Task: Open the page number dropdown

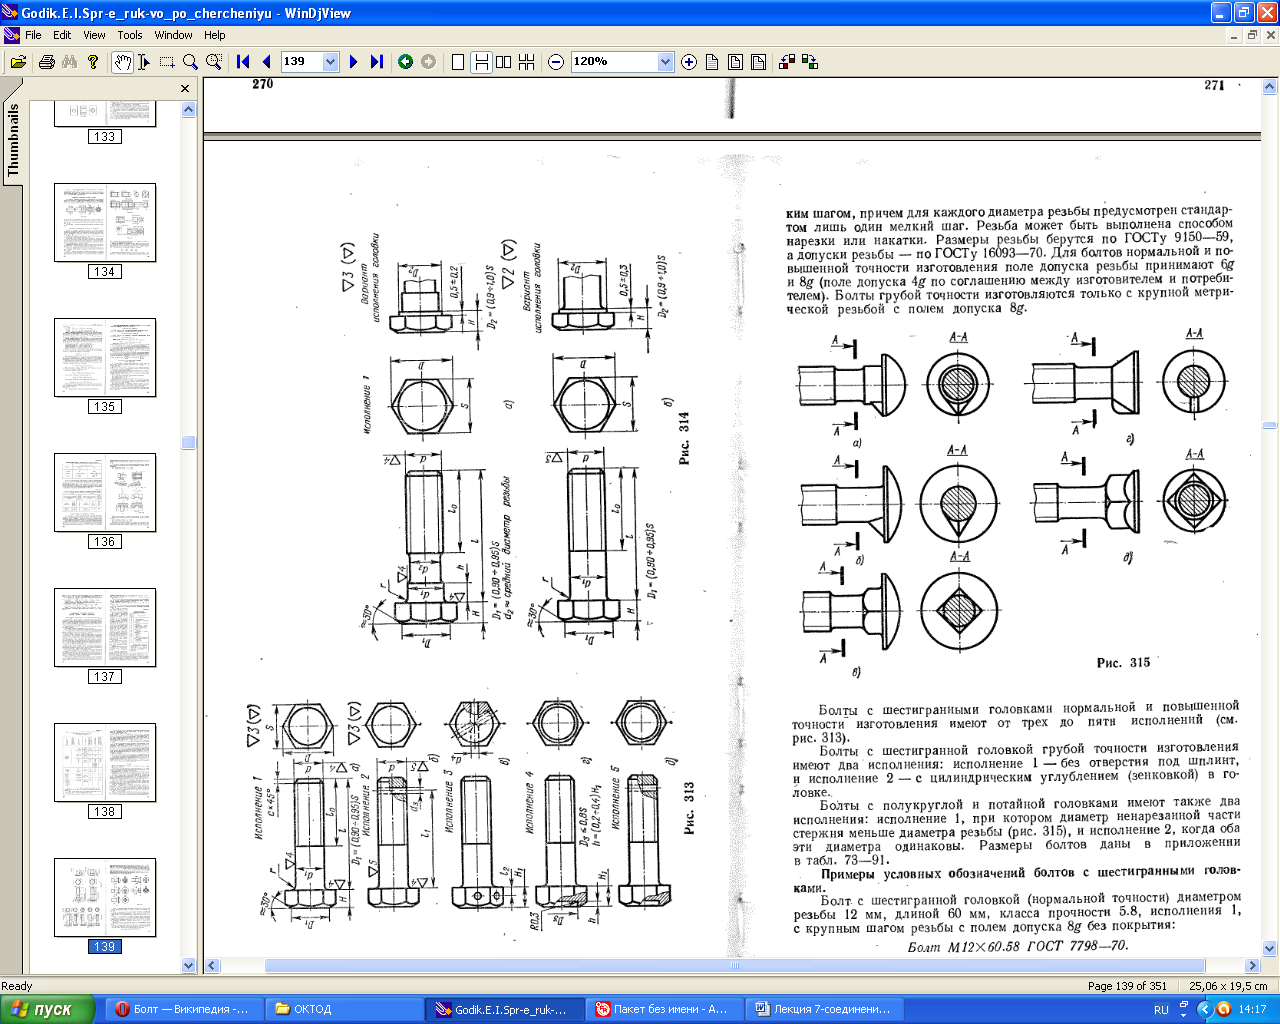Action: pyautogui.click(x=331, y=62)
